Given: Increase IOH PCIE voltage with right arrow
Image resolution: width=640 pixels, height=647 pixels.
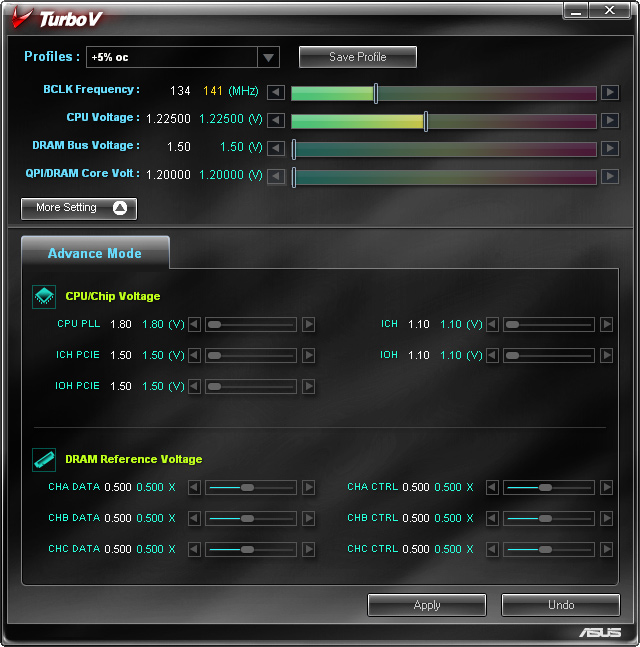Looking at the screenshot, I should click(308, 386).
